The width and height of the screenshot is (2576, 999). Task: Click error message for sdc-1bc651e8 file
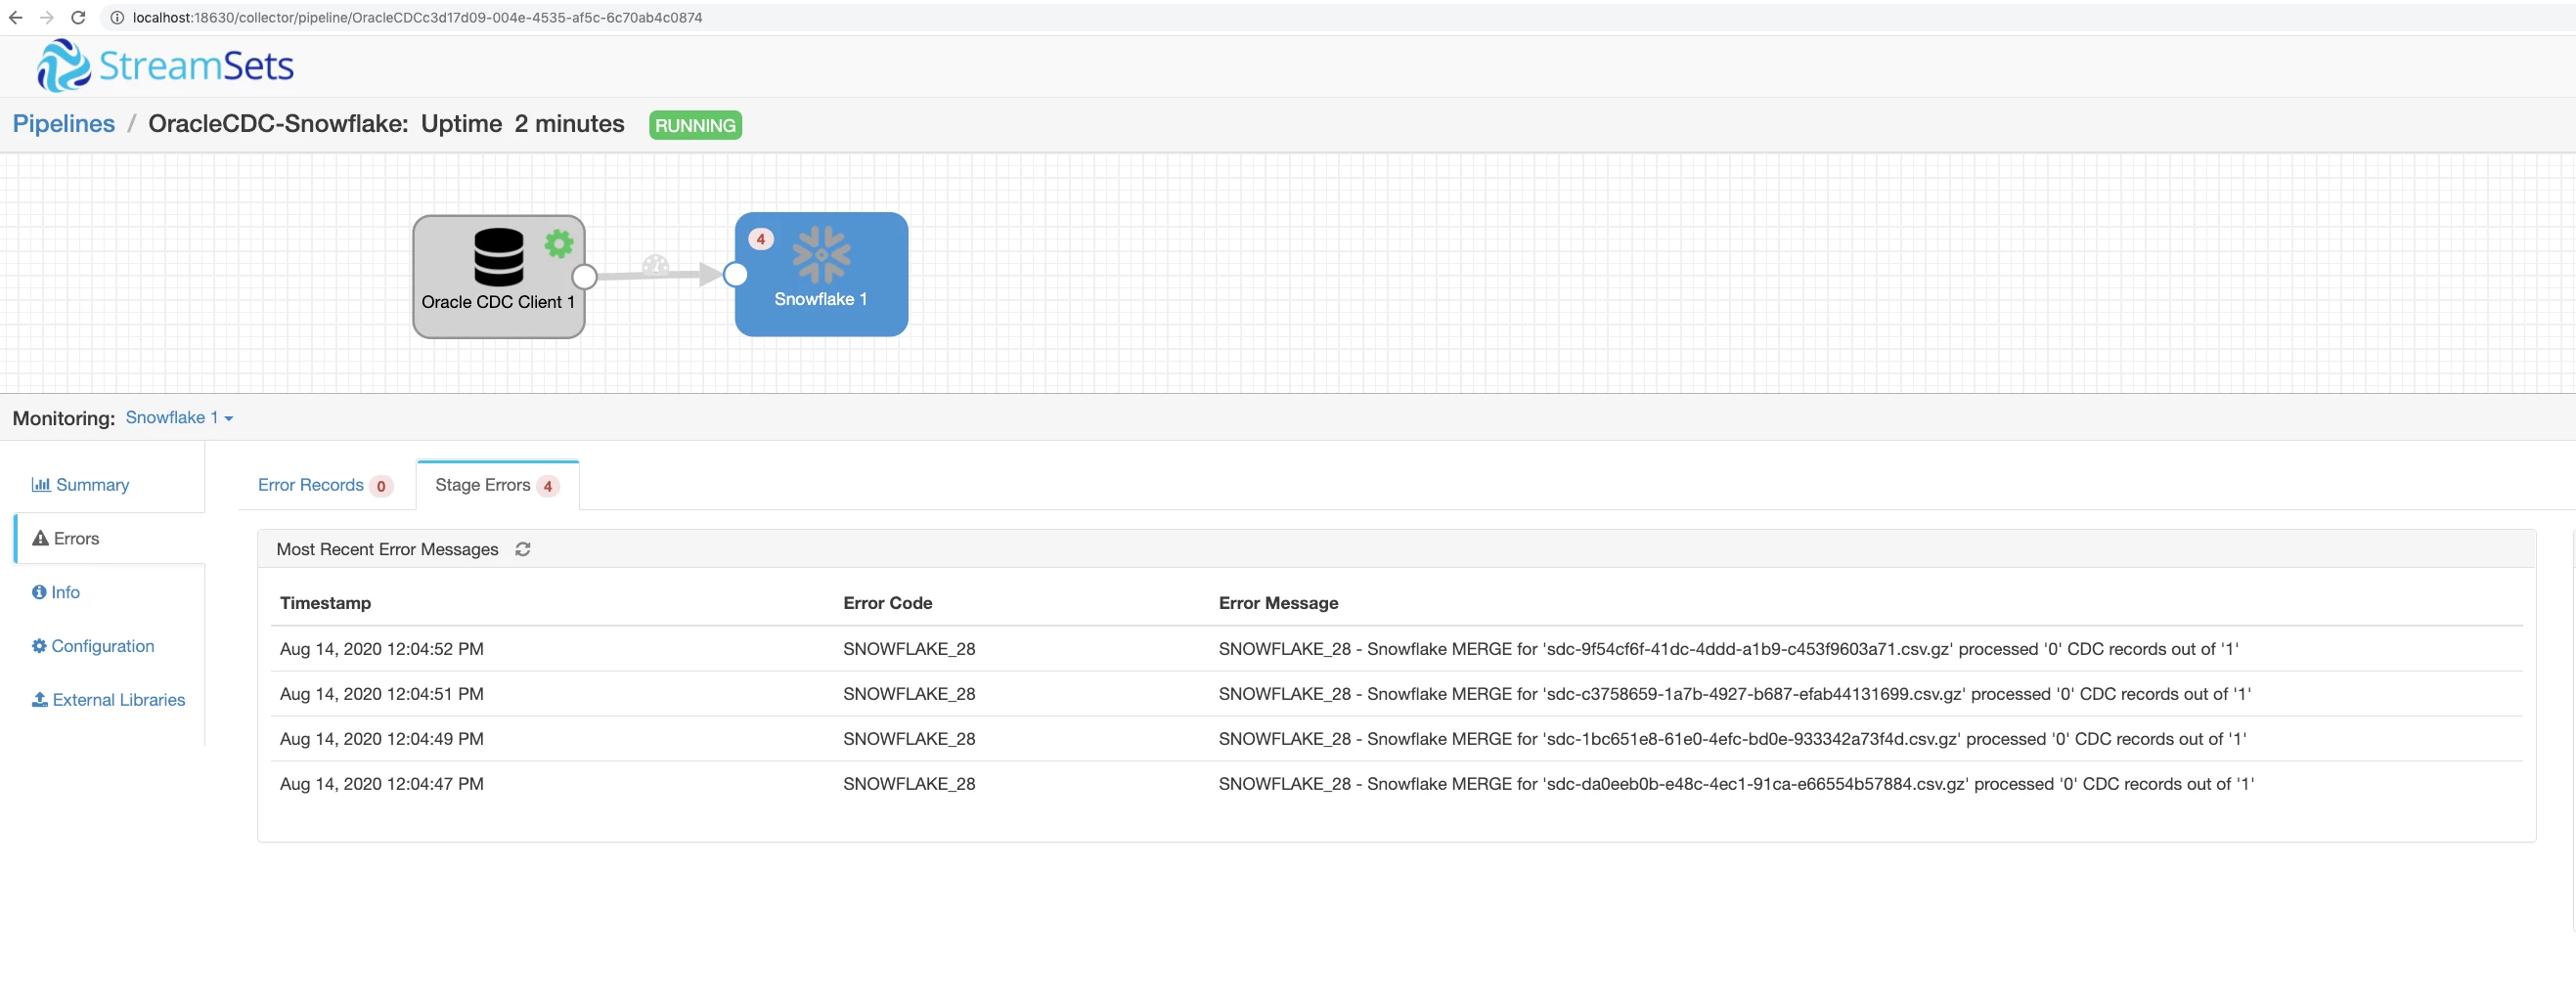click(x=1732, y=739)
